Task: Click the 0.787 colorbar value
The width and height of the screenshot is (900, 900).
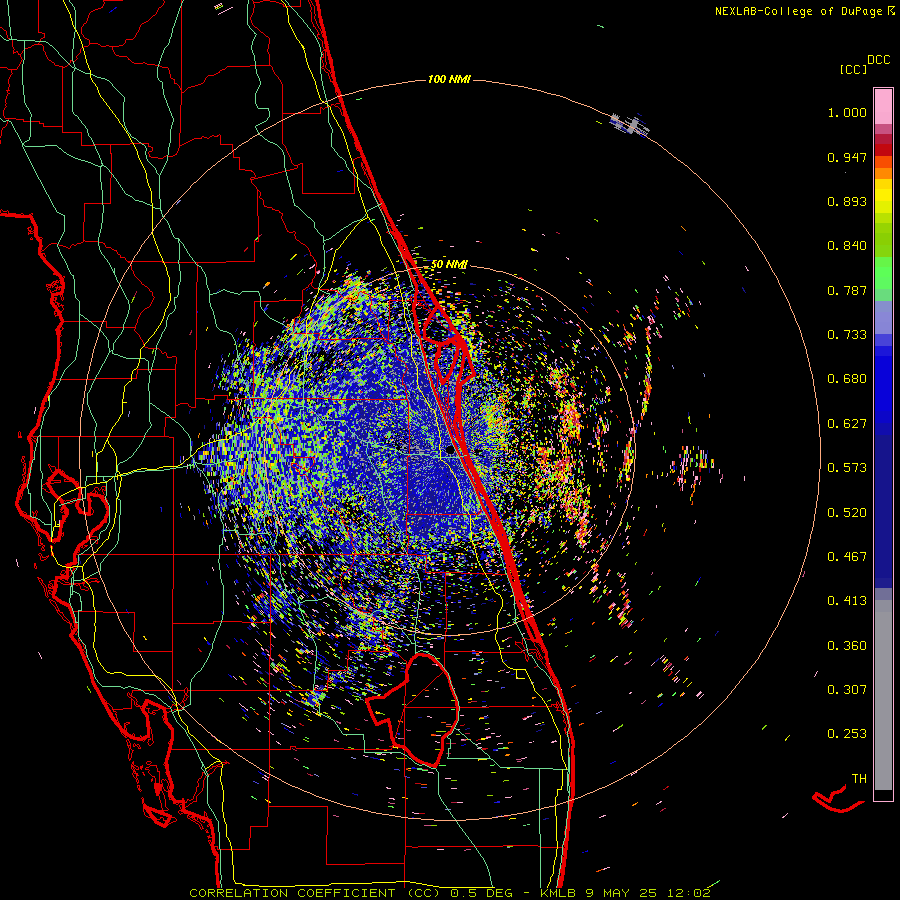Action: point(847,290)
